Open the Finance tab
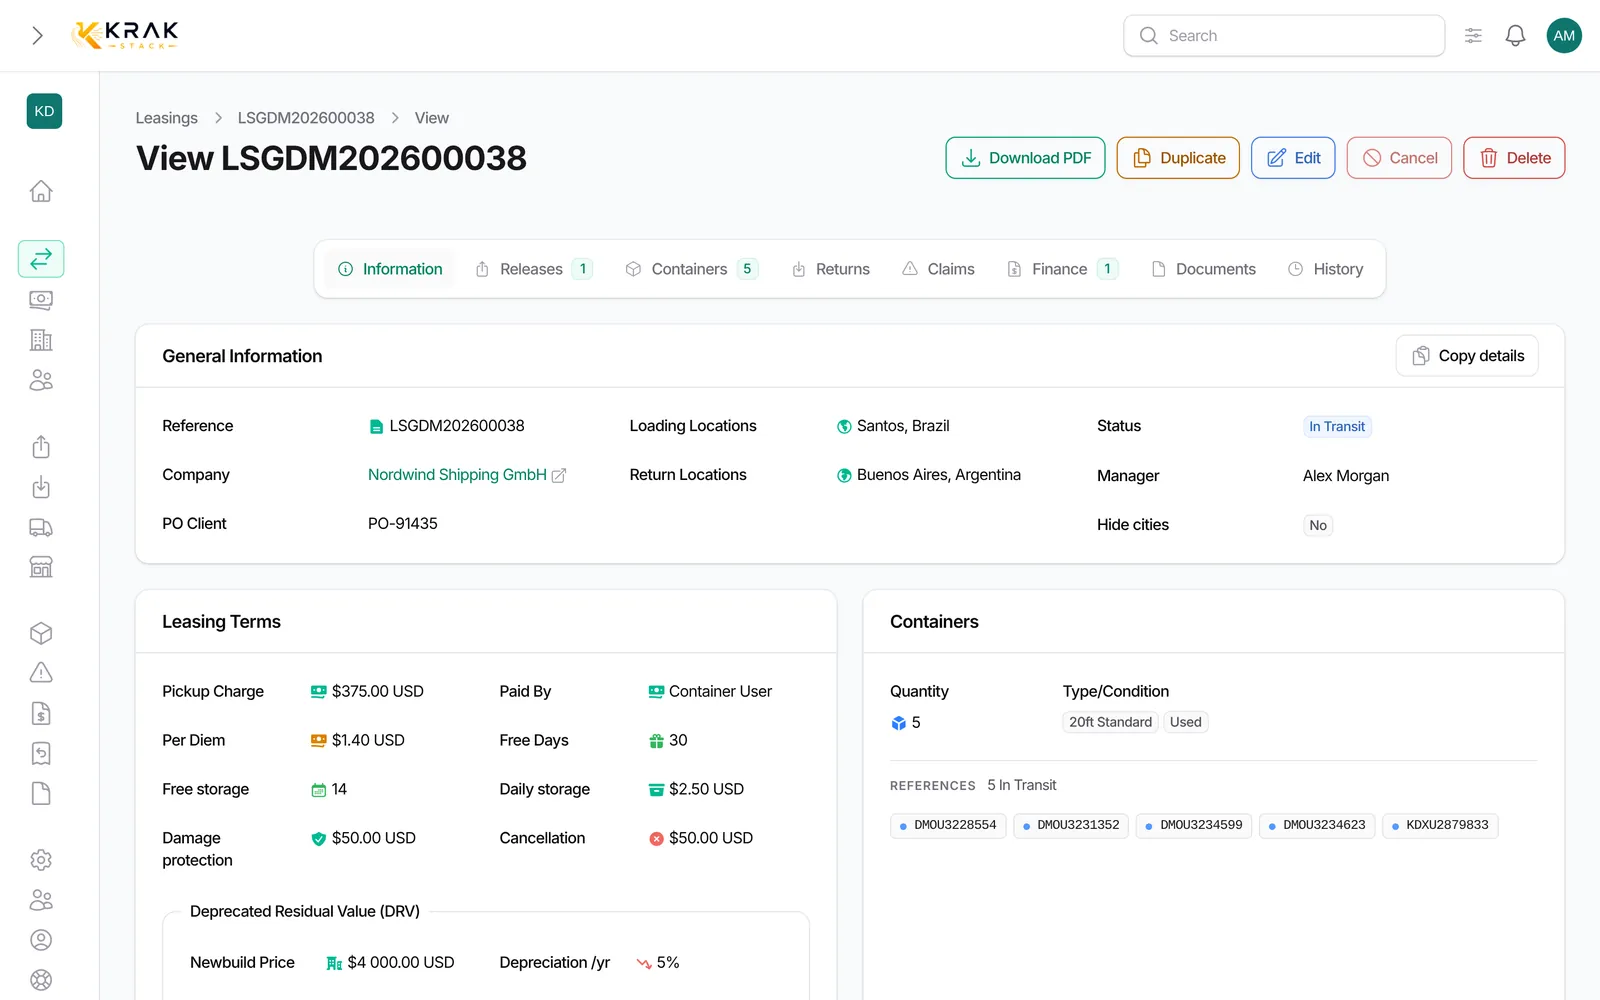This screenshot has width=1600, height=1000. click(x=1062, y=269)
